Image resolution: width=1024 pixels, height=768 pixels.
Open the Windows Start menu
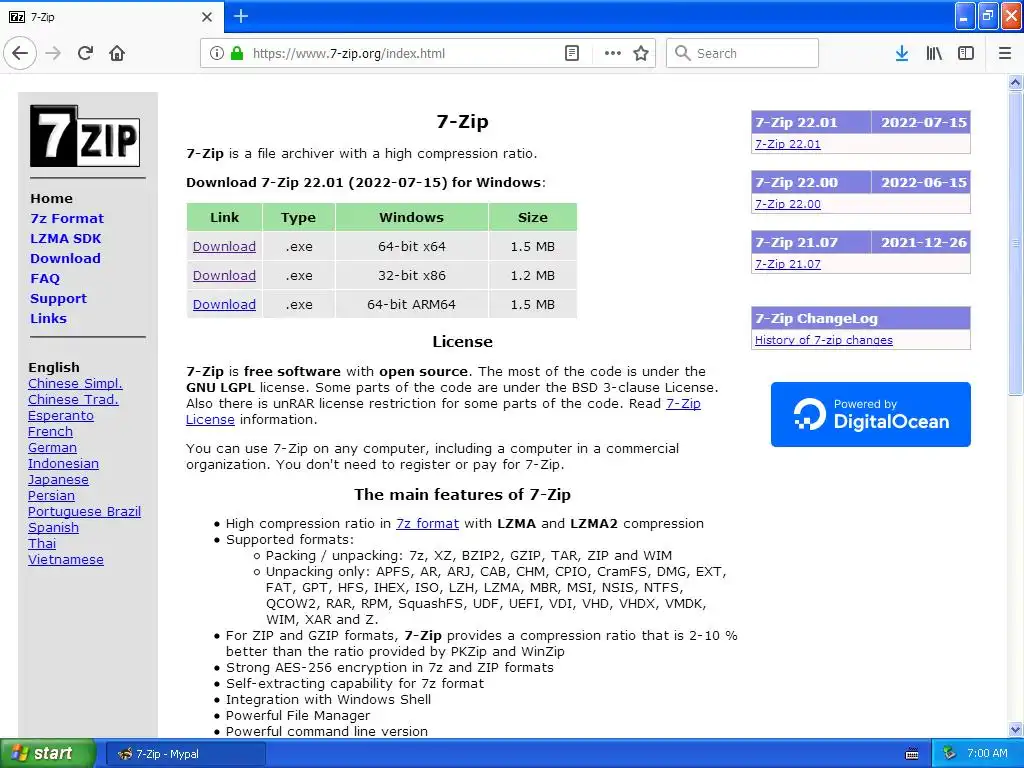click(48, 754)
